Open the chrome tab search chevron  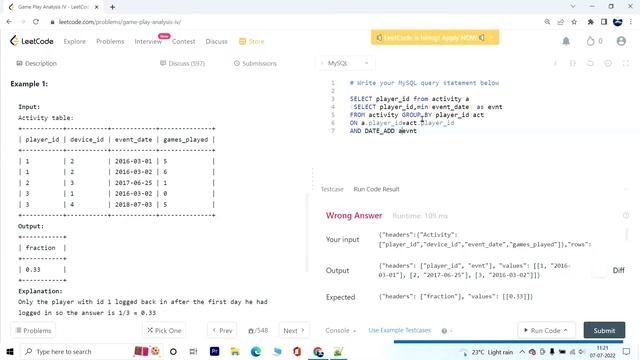(573, 7)
